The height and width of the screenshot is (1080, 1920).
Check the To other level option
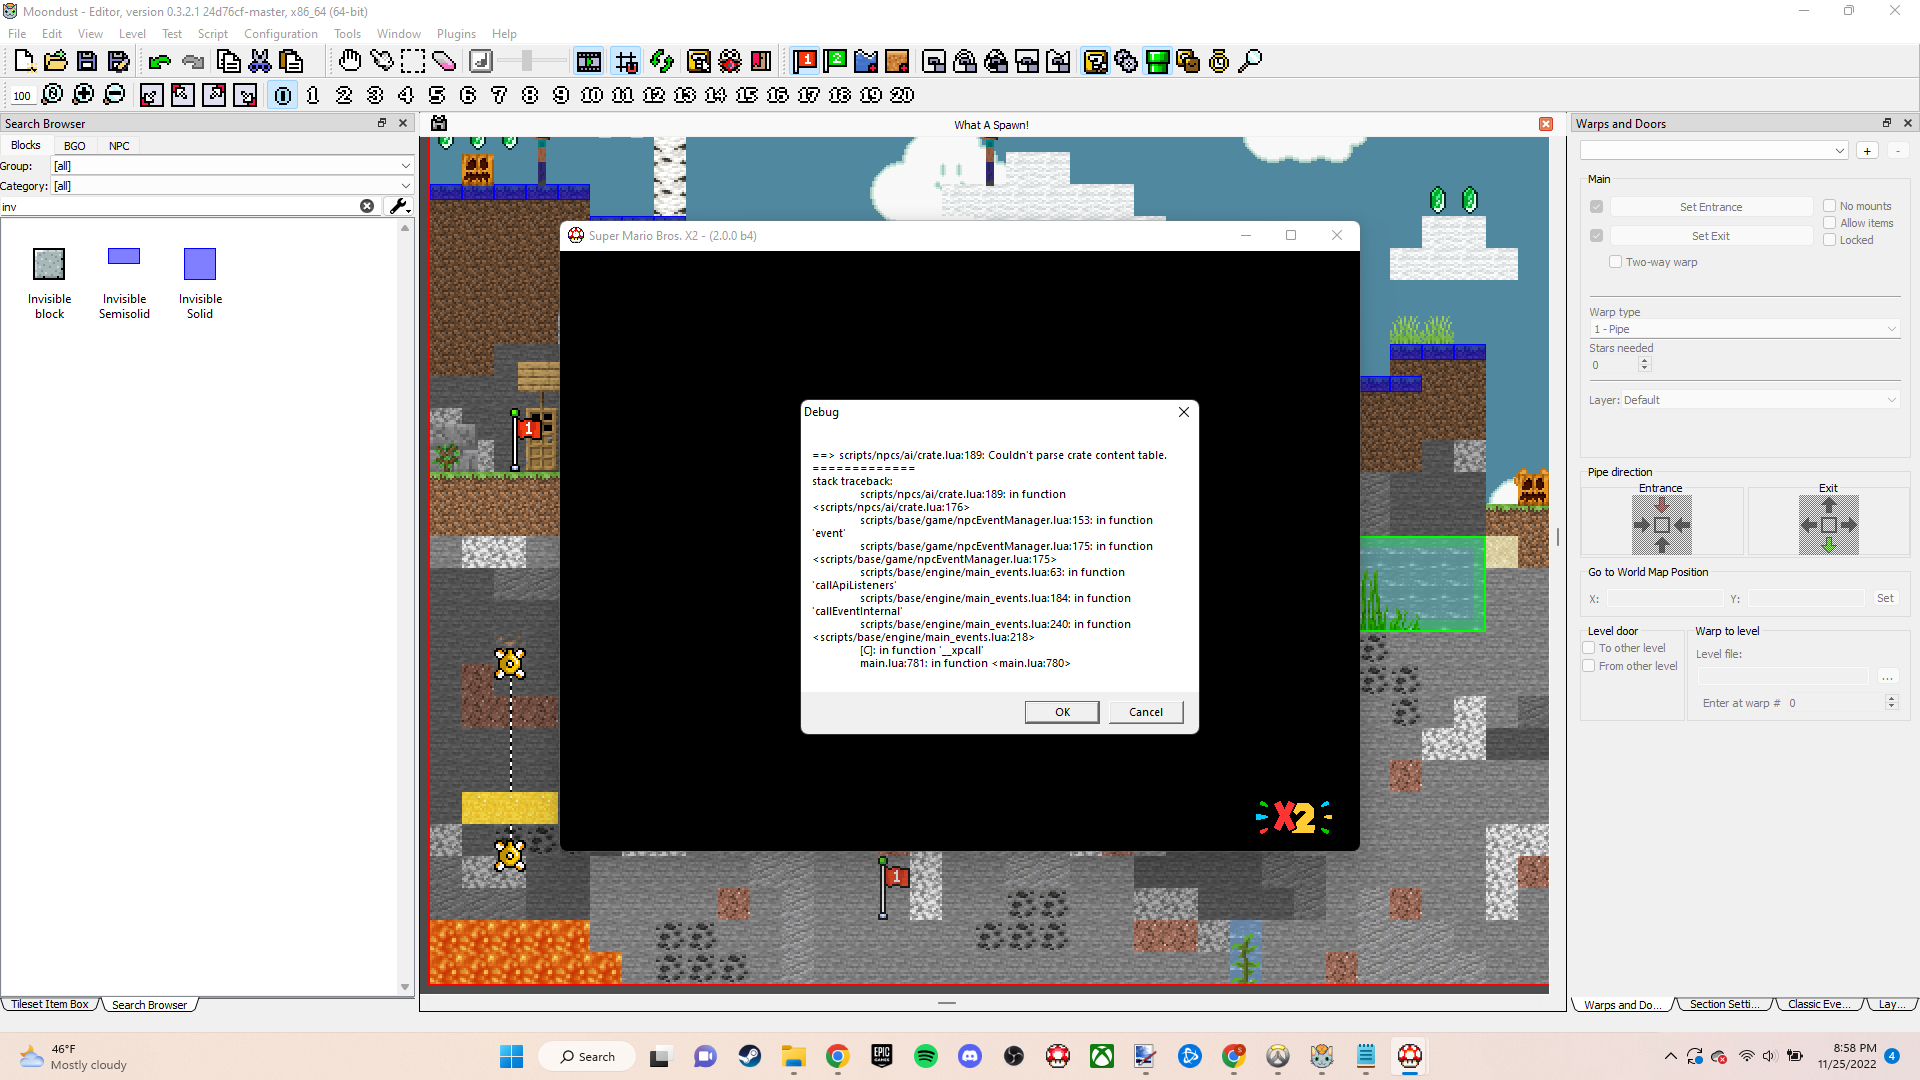coord(1589,648)
